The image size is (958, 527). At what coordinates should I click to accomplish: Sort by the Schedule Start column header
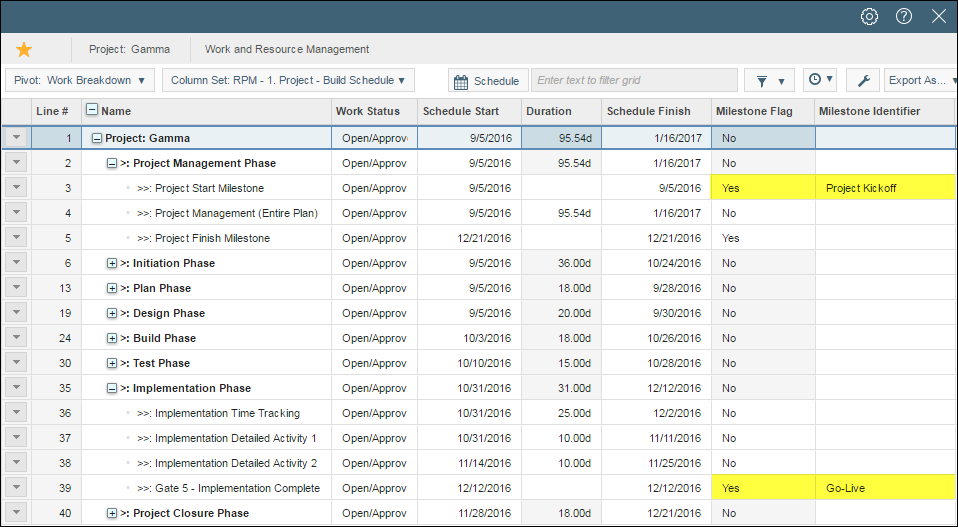pos(469,111)
